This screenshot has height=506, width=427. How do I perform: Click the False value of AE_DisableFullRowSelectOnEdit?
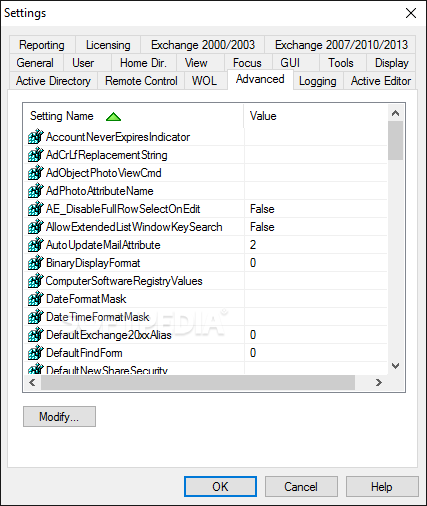pos(262,209)
